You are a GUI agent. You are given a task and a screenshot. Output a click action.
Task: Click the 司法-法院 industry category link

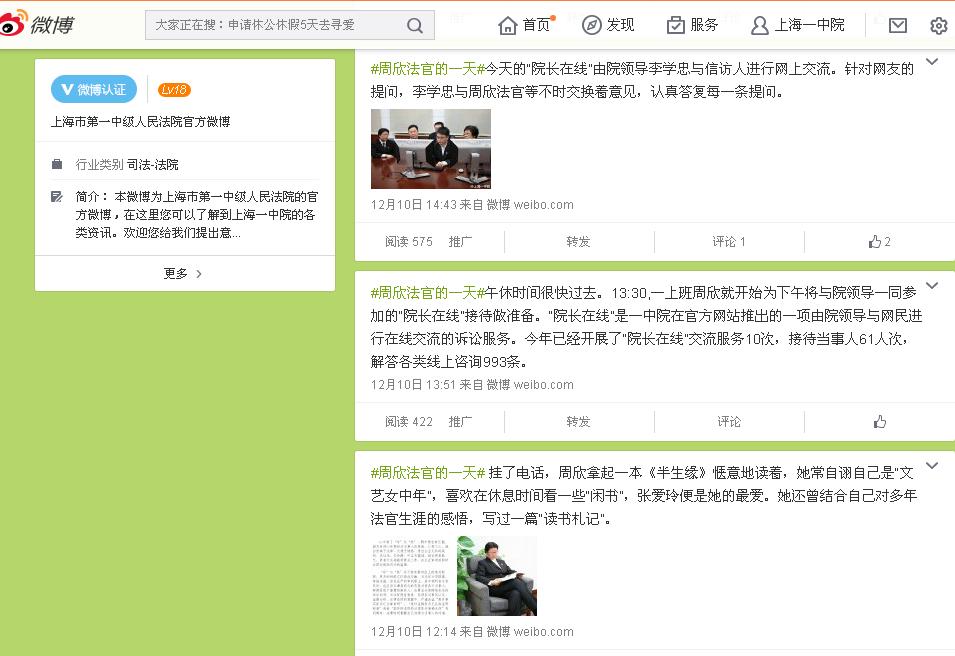pyautogui.click(x=153, y=164)
